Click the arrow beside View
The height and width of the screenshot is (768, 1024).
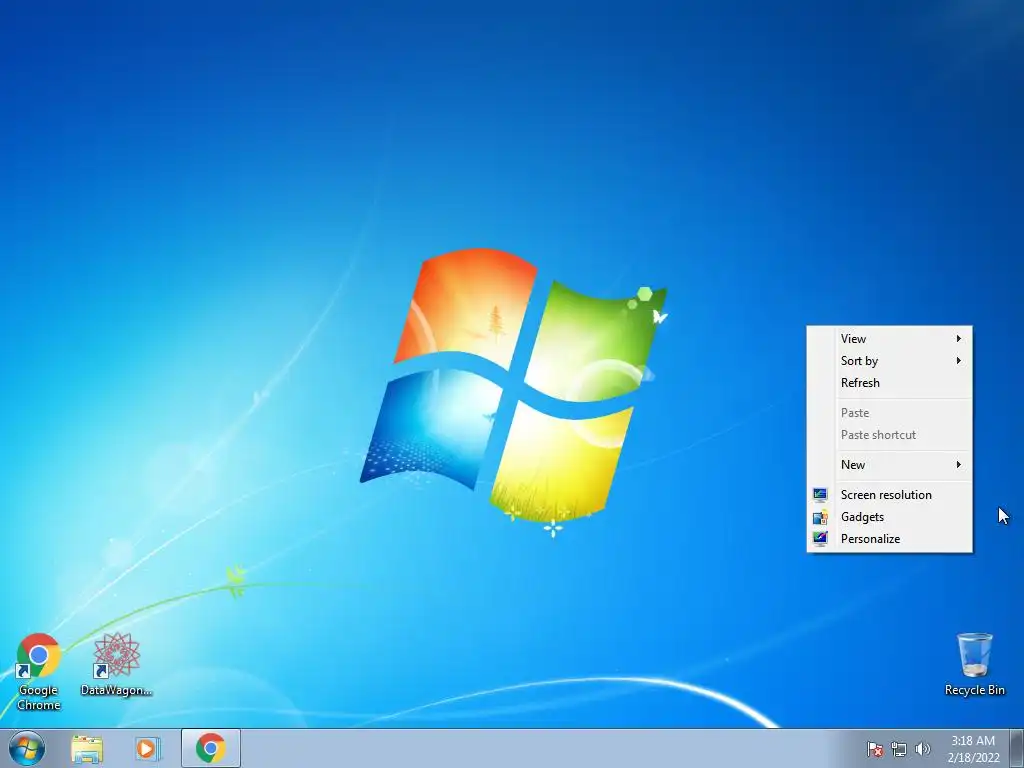[959, 338]
